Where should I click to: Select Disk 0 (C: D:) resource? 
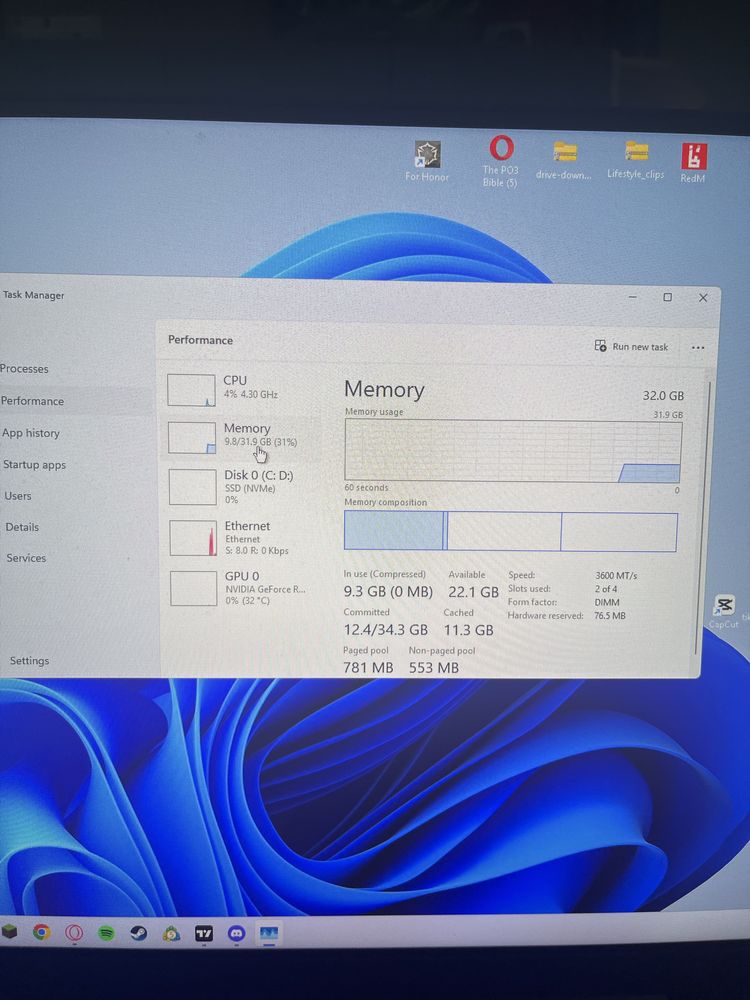pos(244,487)
